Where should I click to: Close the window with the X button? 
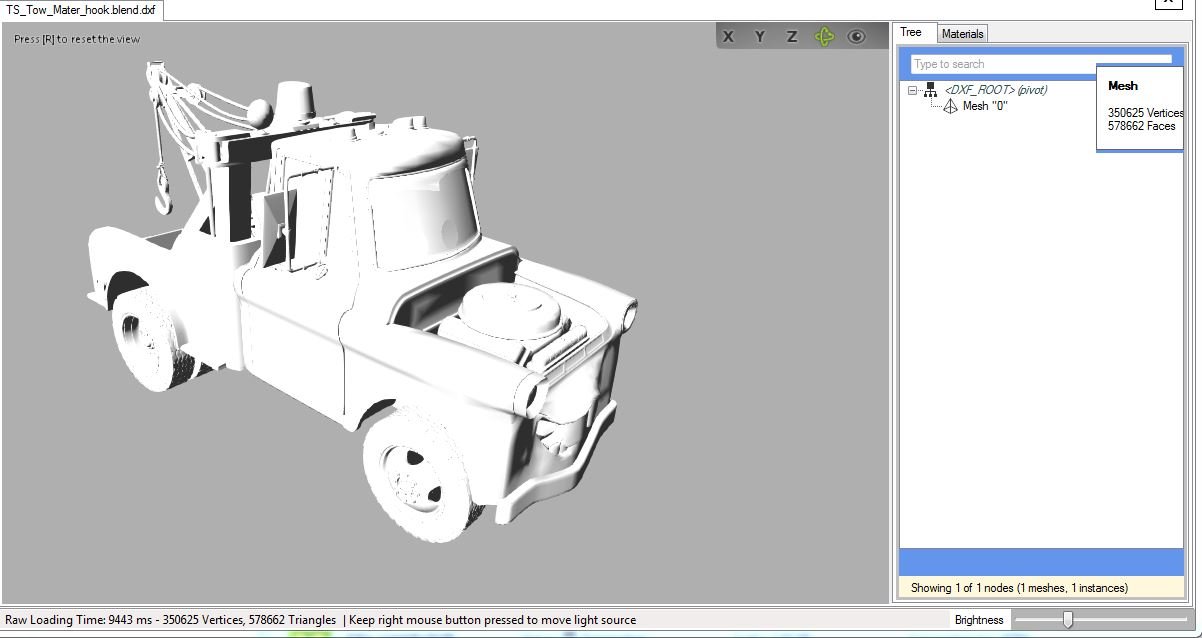(x=1167, y=3)
